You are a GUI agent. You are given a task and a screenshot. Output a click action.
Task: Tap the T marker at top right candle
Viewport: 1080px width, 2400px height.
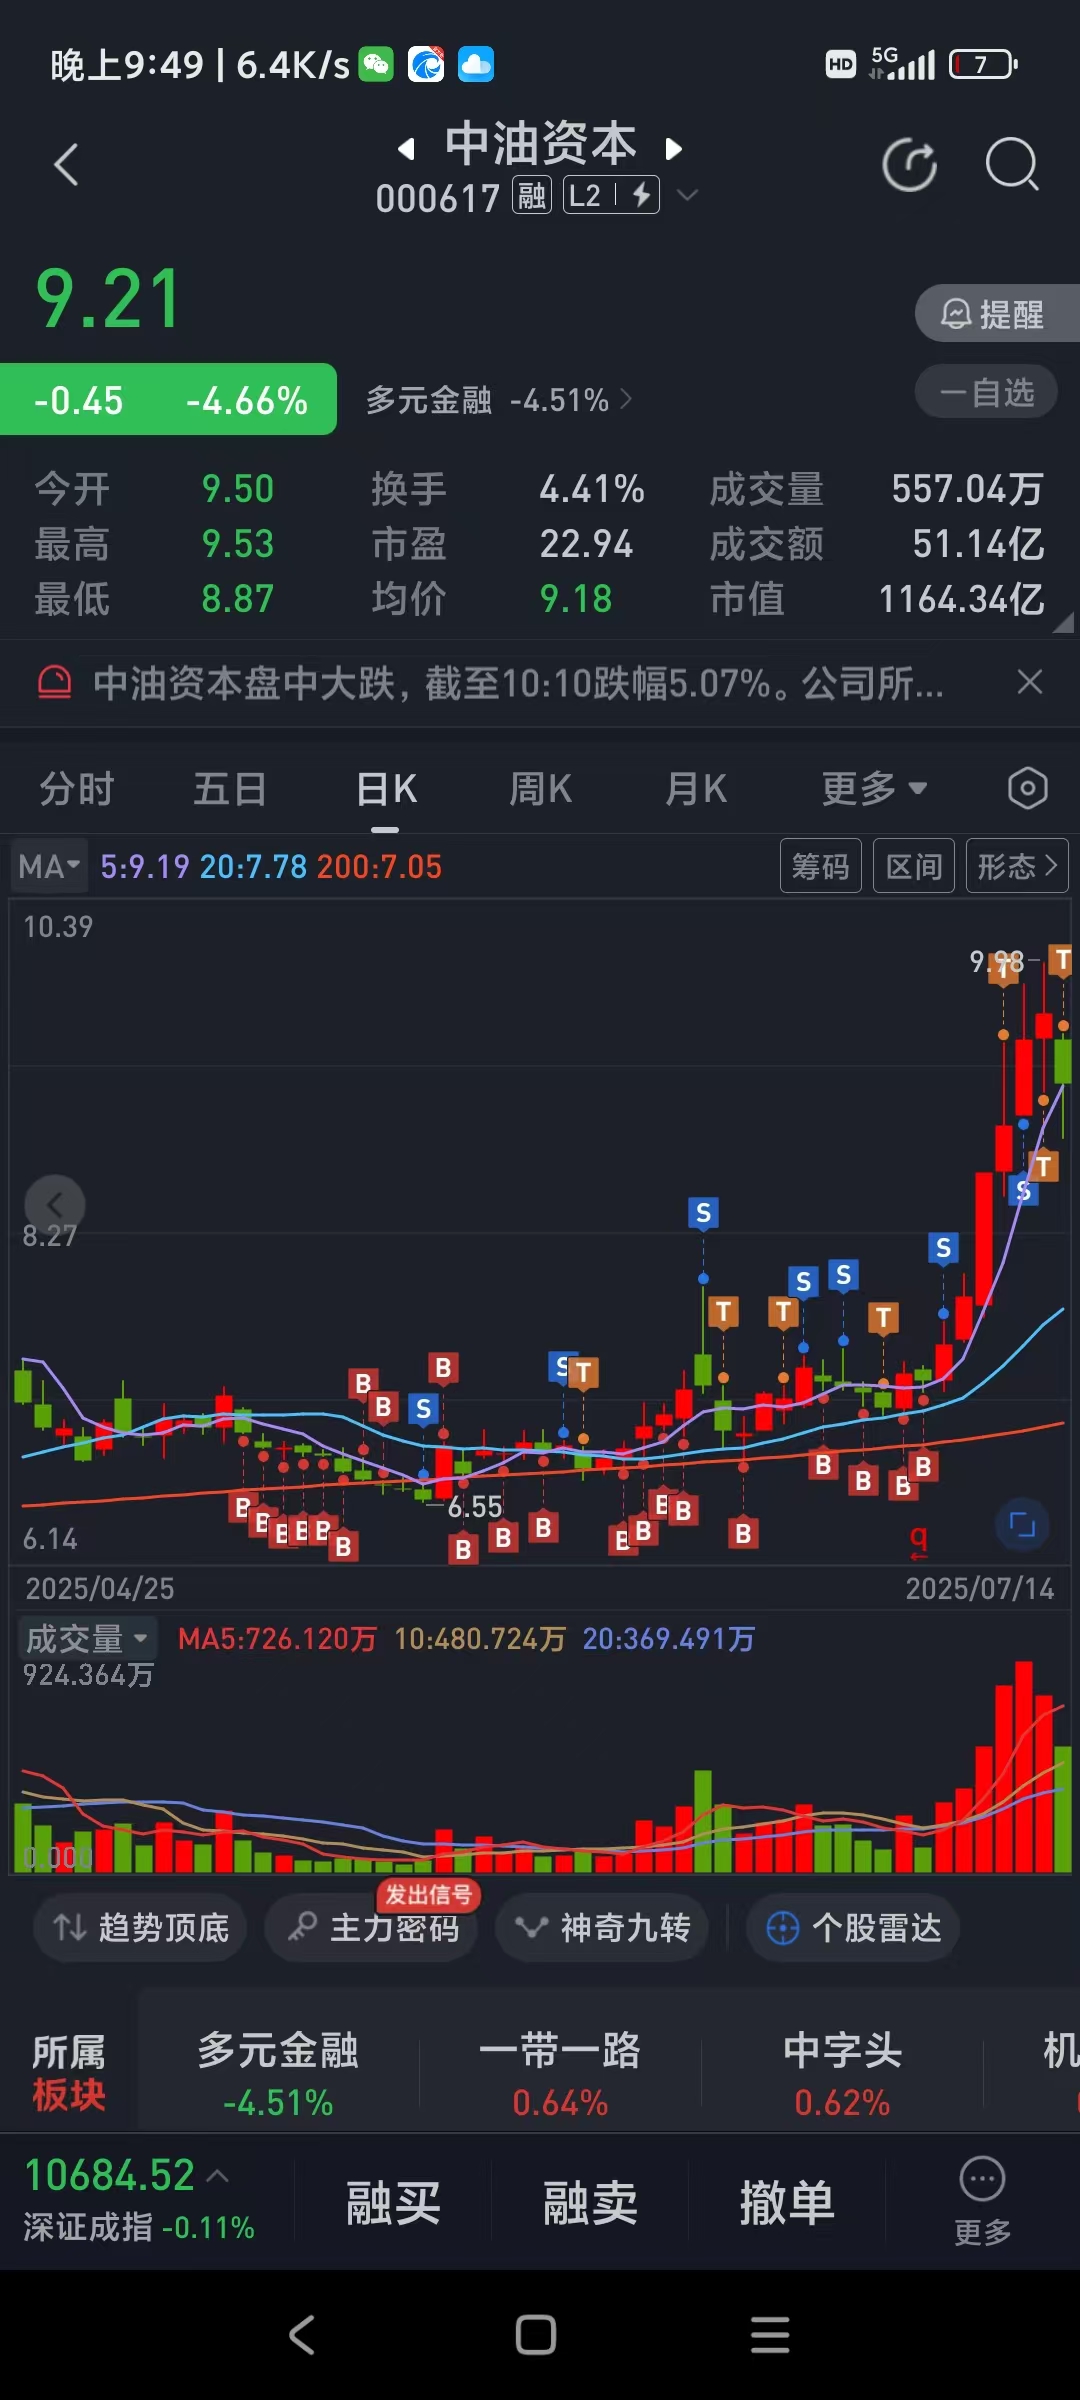(x=1061, y=961)
